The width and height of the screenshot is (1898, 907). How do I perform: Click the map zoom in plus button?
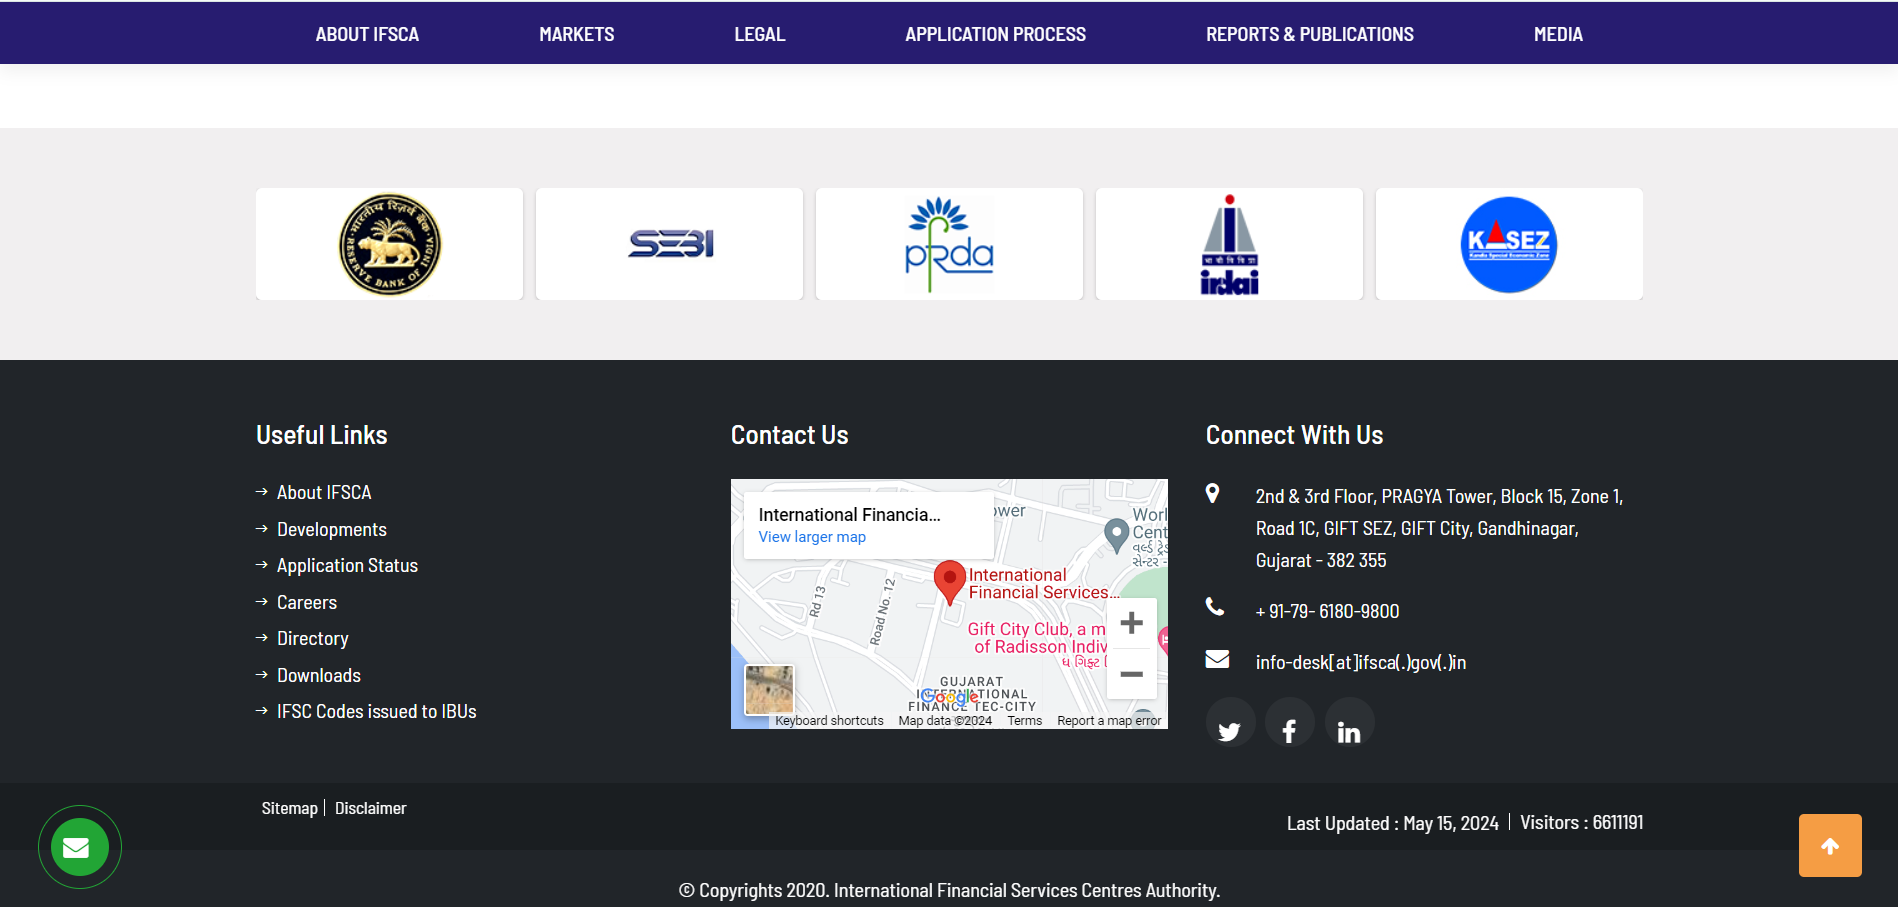point(1132,623)
